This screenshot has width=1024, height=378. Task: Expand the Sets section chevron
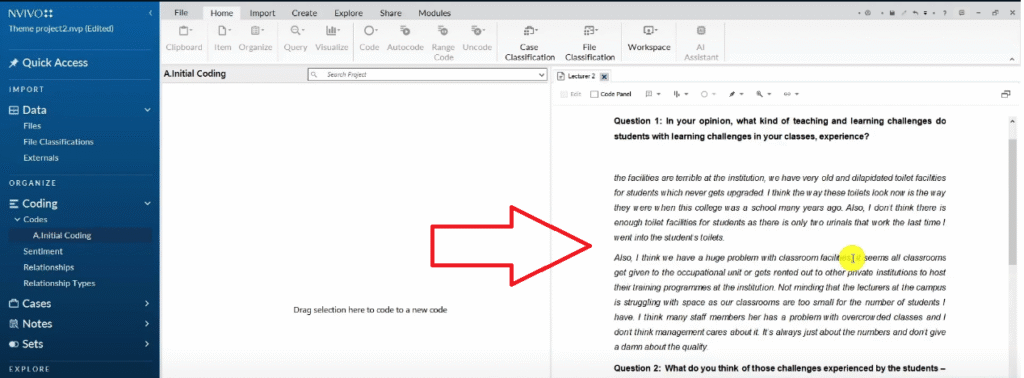point(147,344)
